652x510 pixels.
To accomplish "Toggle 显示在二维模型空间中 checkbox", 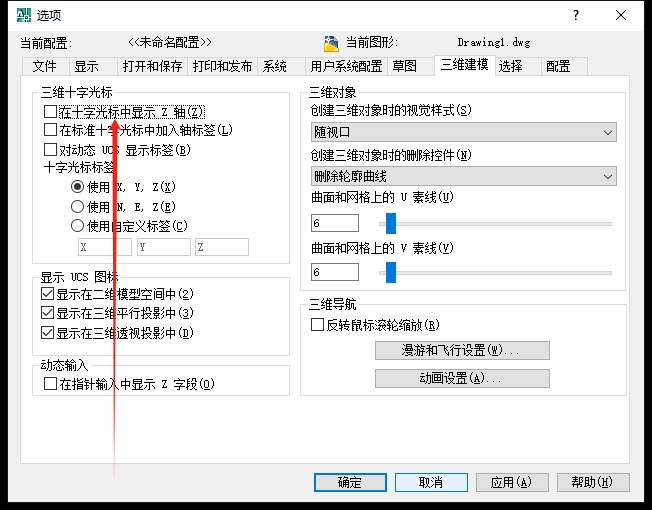I will coord(48,295).
